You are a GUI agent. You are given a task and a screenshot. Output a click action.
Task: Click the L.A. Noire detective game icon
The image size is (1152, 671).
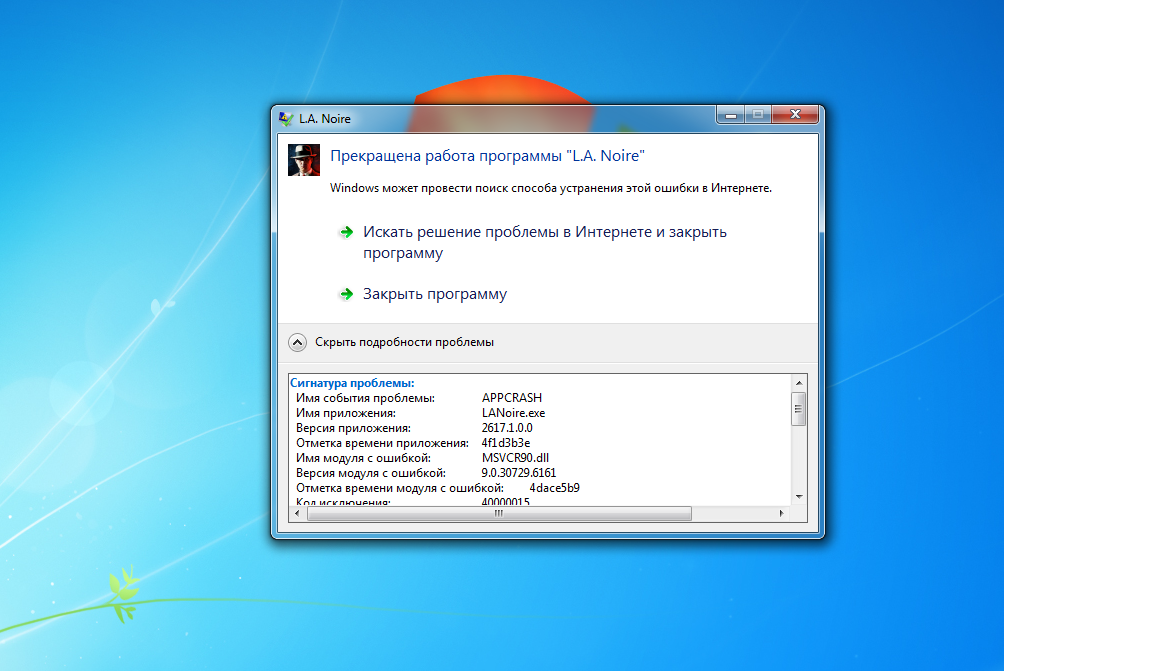click(x=303, y=159)
